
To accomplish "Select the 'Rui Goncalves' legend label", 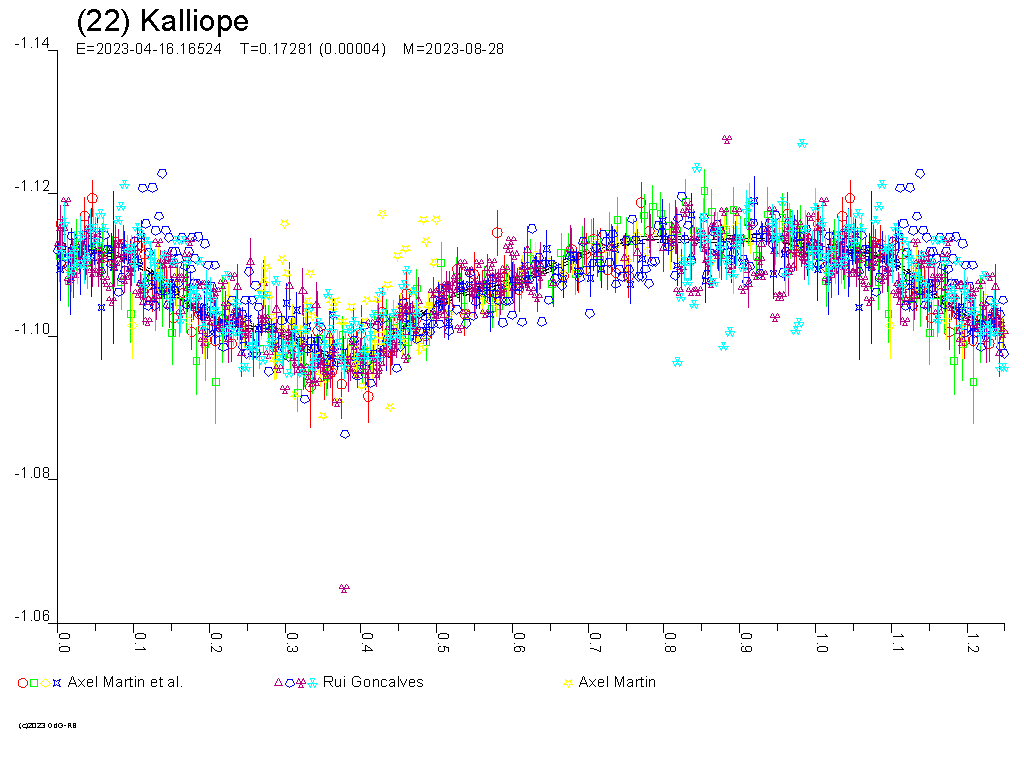I will coord(373,682).
